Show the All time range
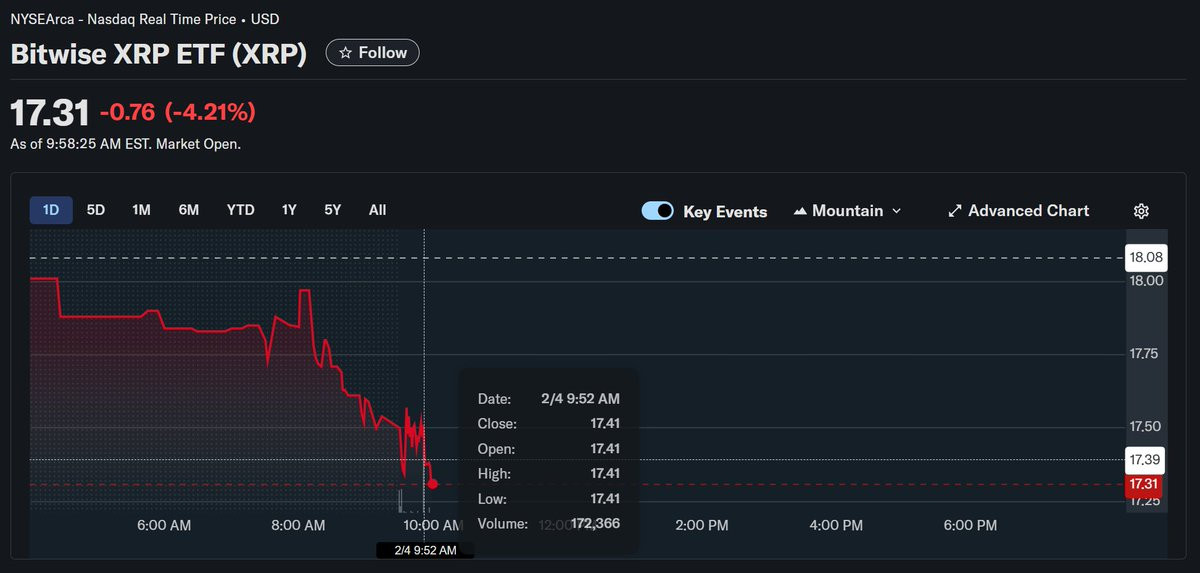This screenshot has height=573, width=1200. click(x=377, y=210)
